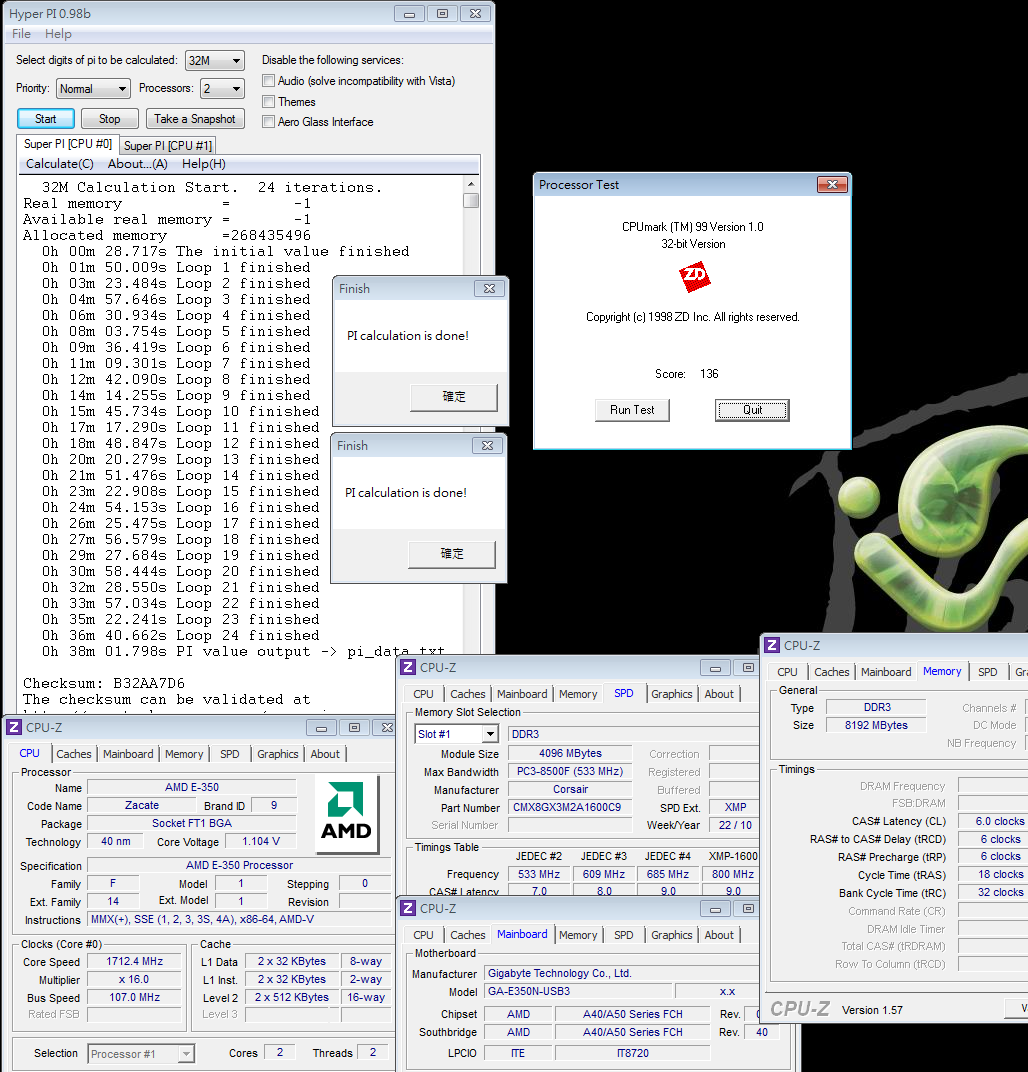Click the Core Voltage 1.104 V field
The image size is (1028, 1072).
[x=261, y=842]
